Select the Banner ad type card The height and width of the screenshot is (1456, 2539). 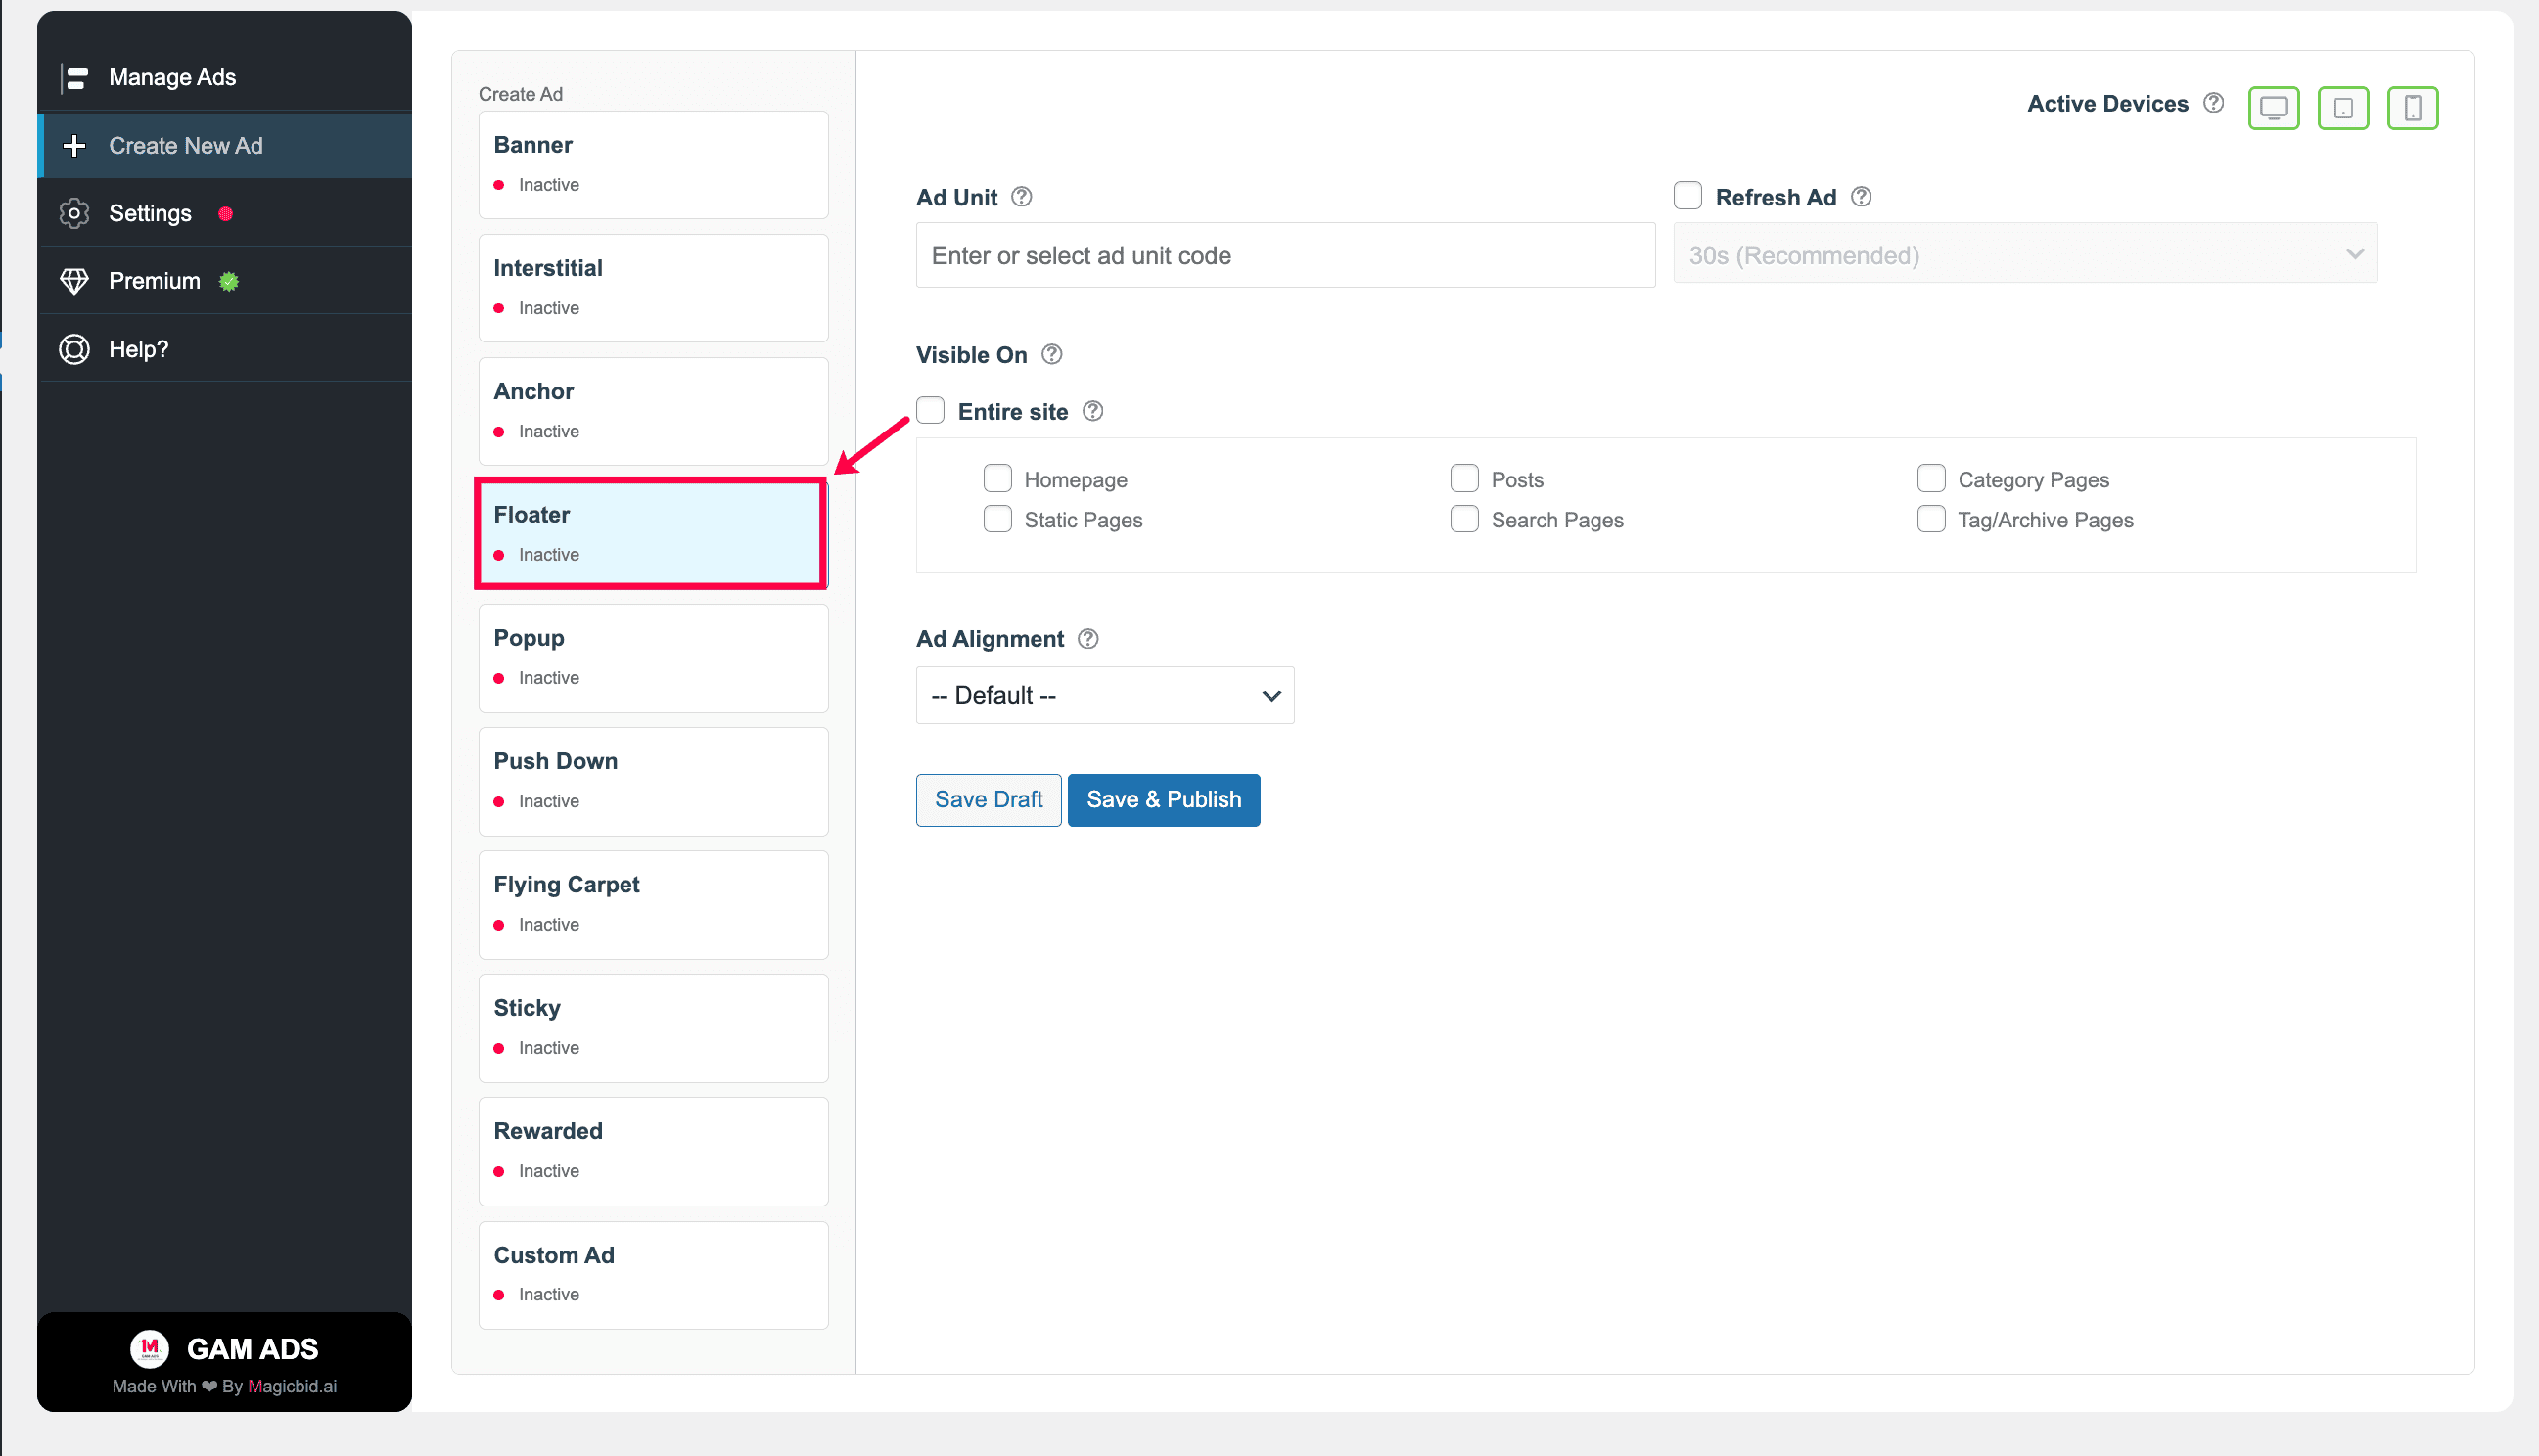(x=653, y=164)
